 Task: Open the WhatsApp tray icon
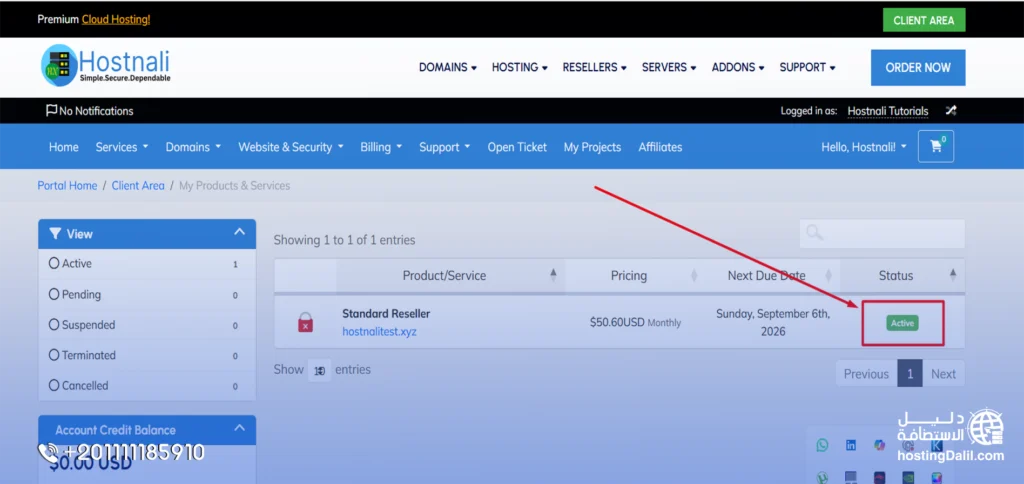(822, 445)
